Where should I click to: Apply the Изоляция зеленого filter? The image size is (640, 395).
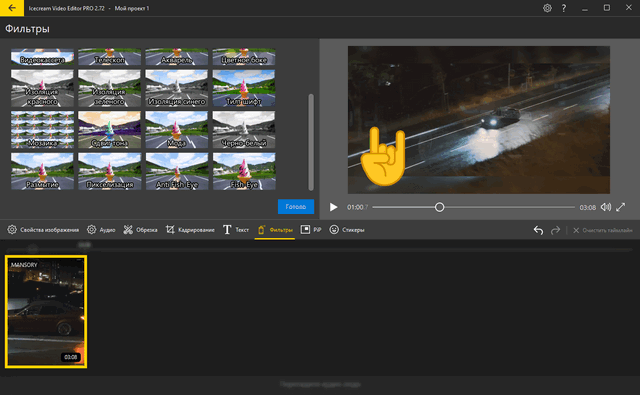pos(109,88)
